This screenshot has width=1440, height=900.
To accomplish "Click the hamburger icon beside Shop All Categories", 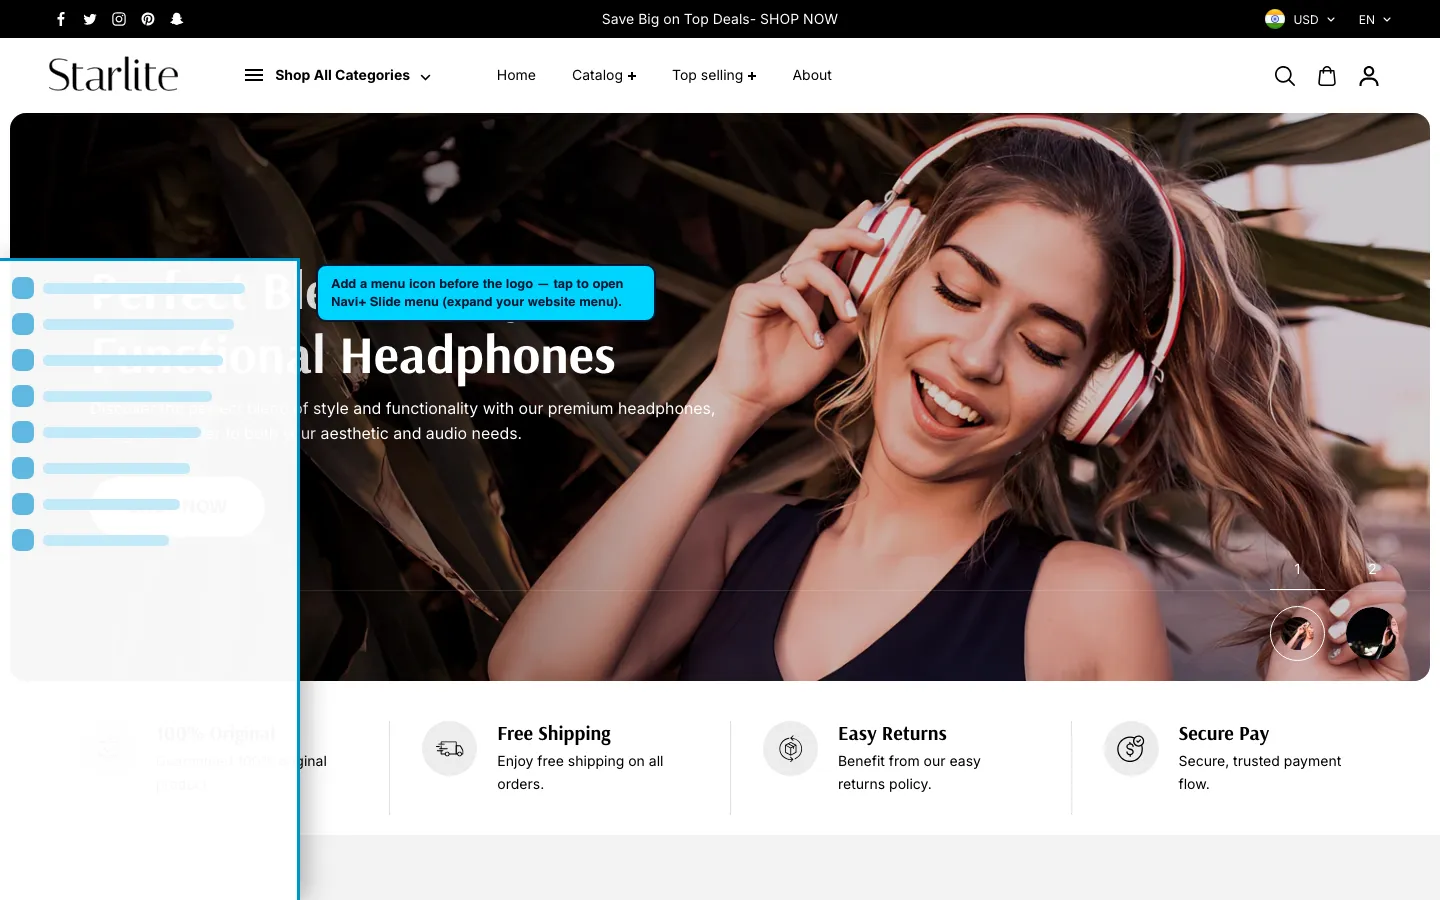I will click(x=254, y=75).
